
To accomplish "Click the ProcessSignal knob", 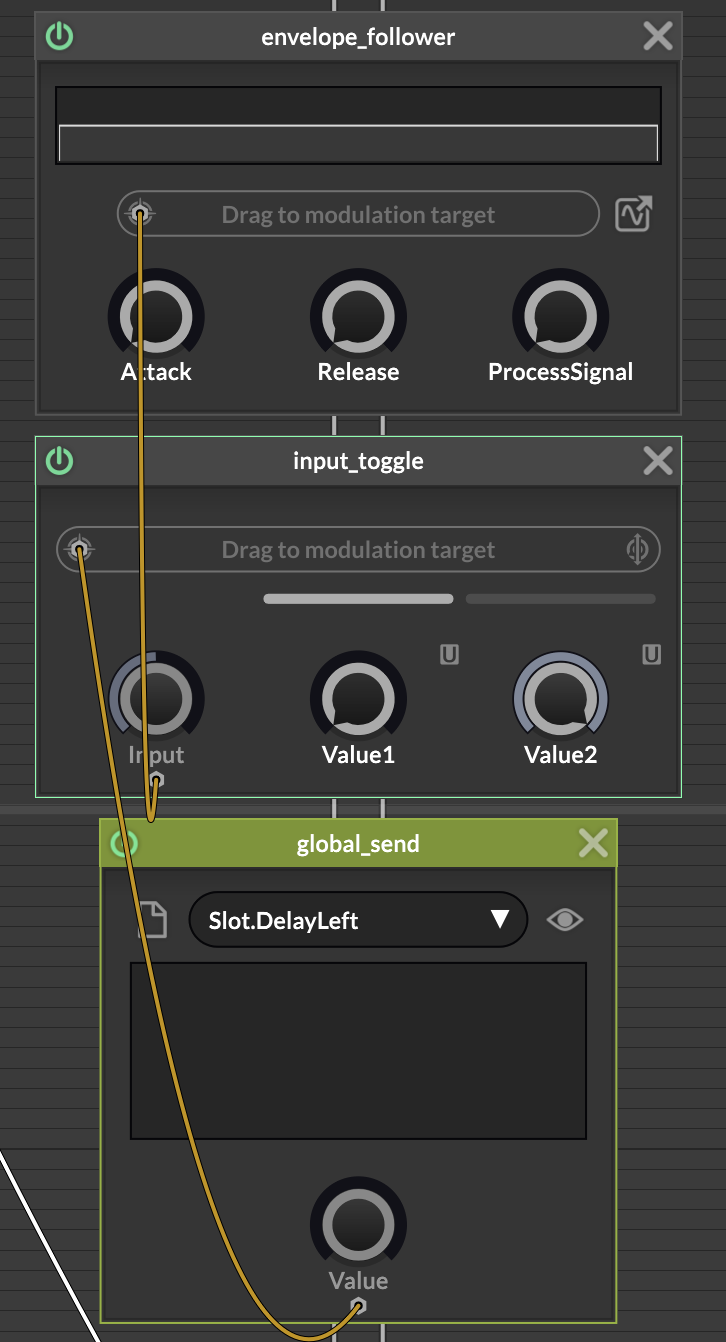I will 560,317.
